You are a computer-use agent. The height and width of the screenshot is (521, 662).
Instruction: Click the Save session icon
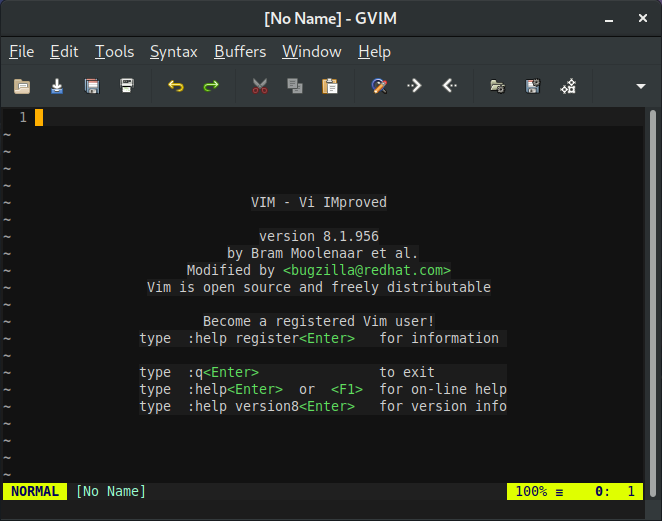[533, 86]
